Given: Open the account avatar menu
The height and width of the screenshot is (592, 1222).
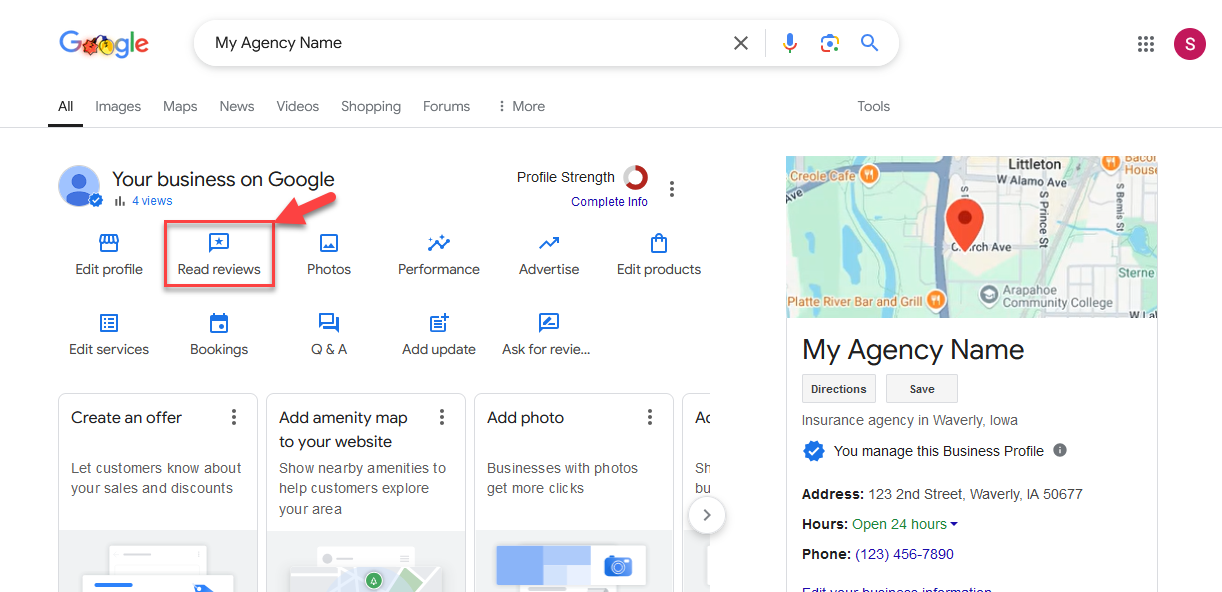Looking at the screenshot, I should pyautogui.click(x=1189, y=43).
